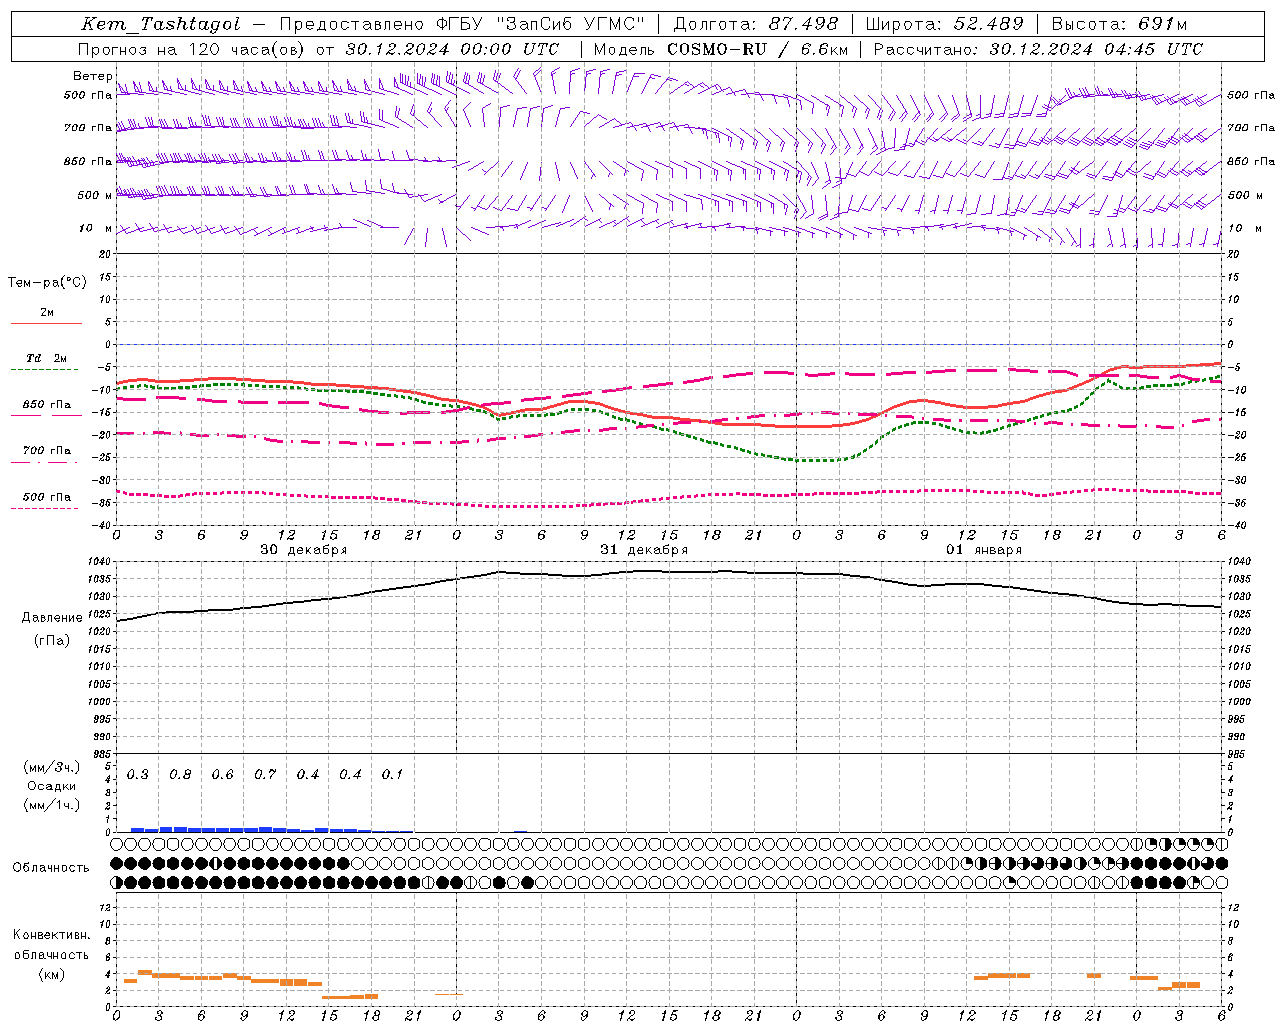Click the 1040 pressure tick on left axis
The image size is (1280, 1024).
[100, 562]
